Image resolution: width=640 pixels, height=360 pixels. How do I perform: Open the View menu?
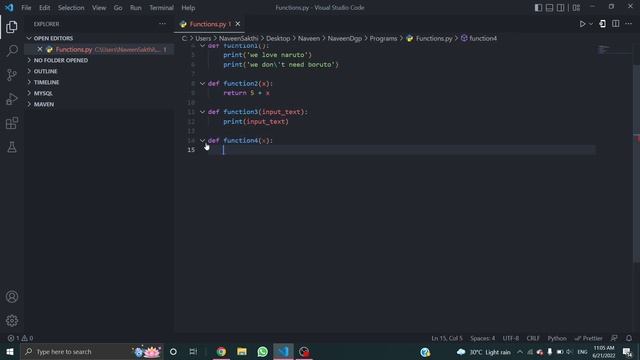(x=99, y=8)
